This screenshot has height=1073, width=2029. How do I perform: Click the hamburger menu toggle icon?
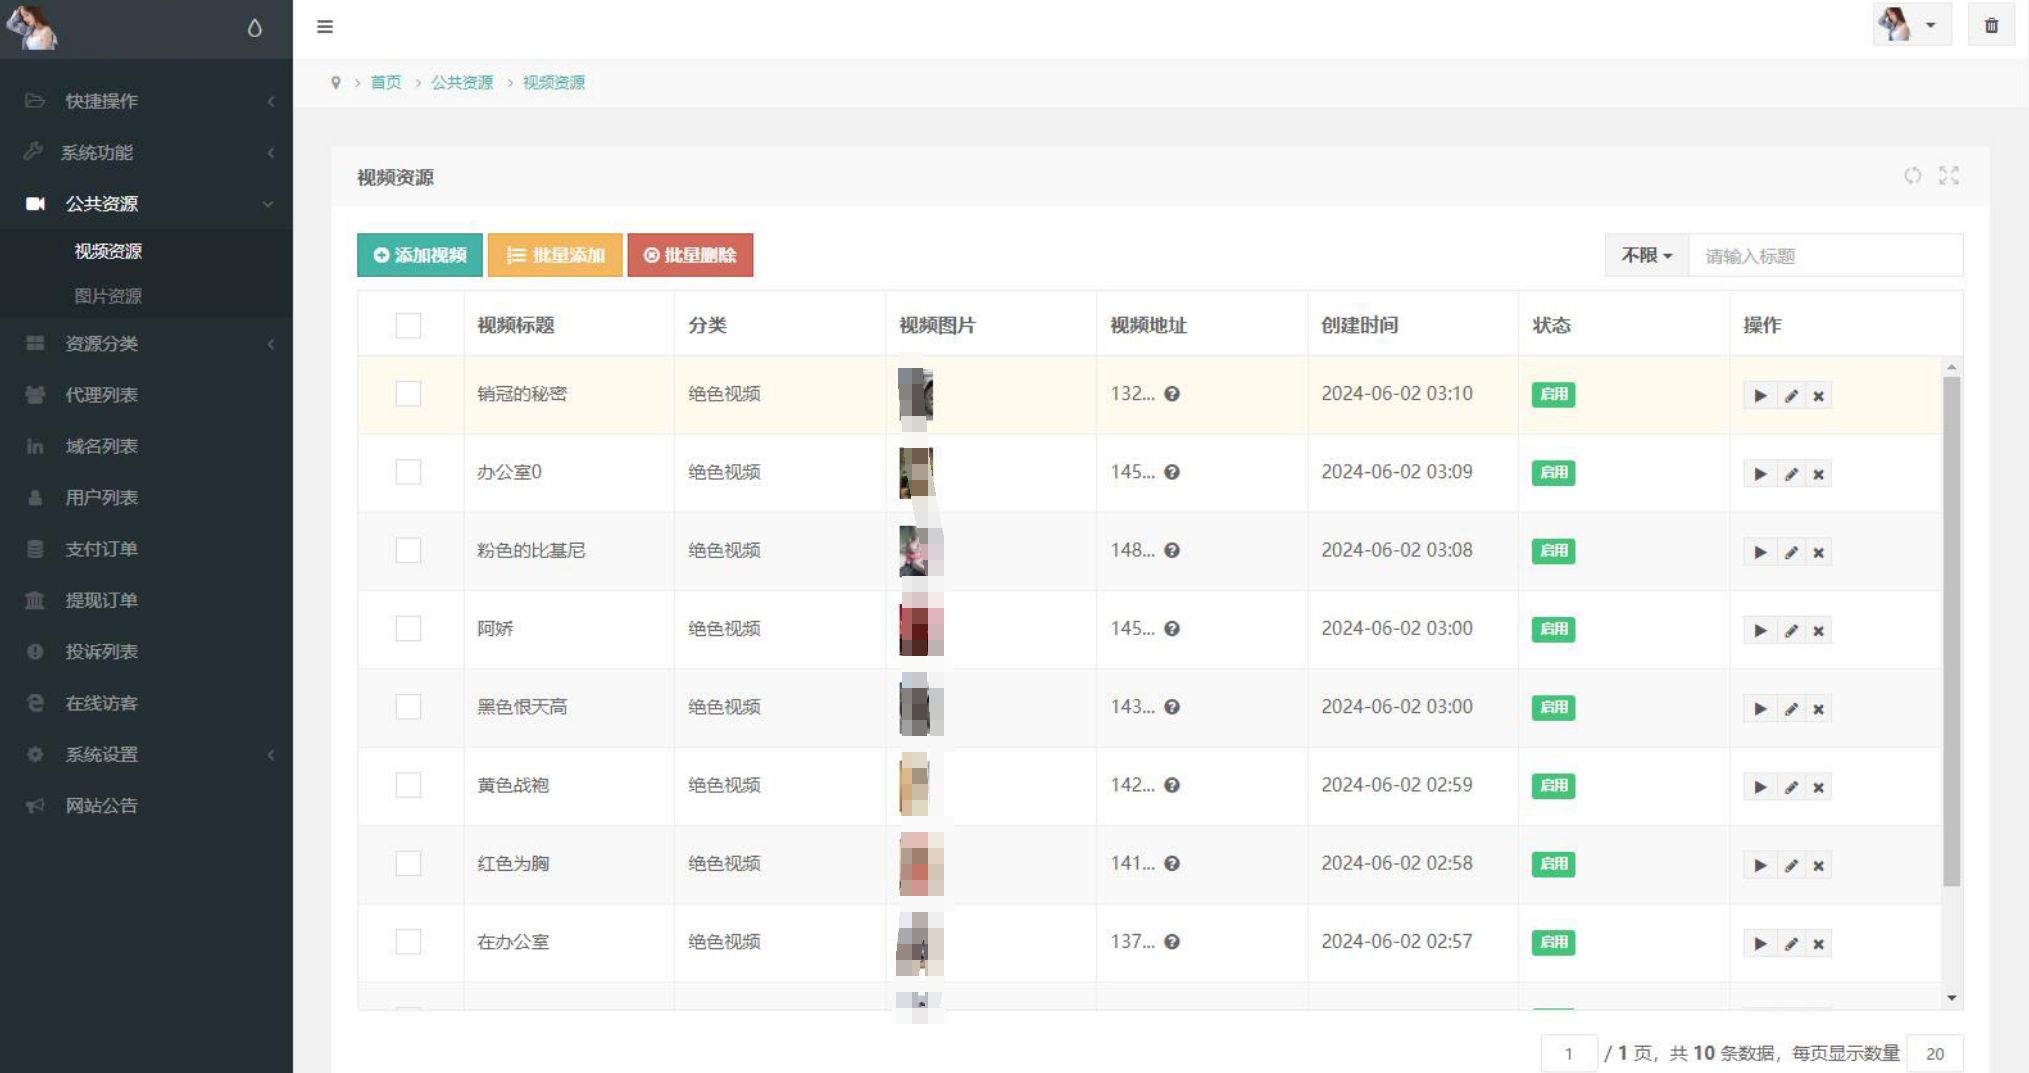[x=325, y=27]
